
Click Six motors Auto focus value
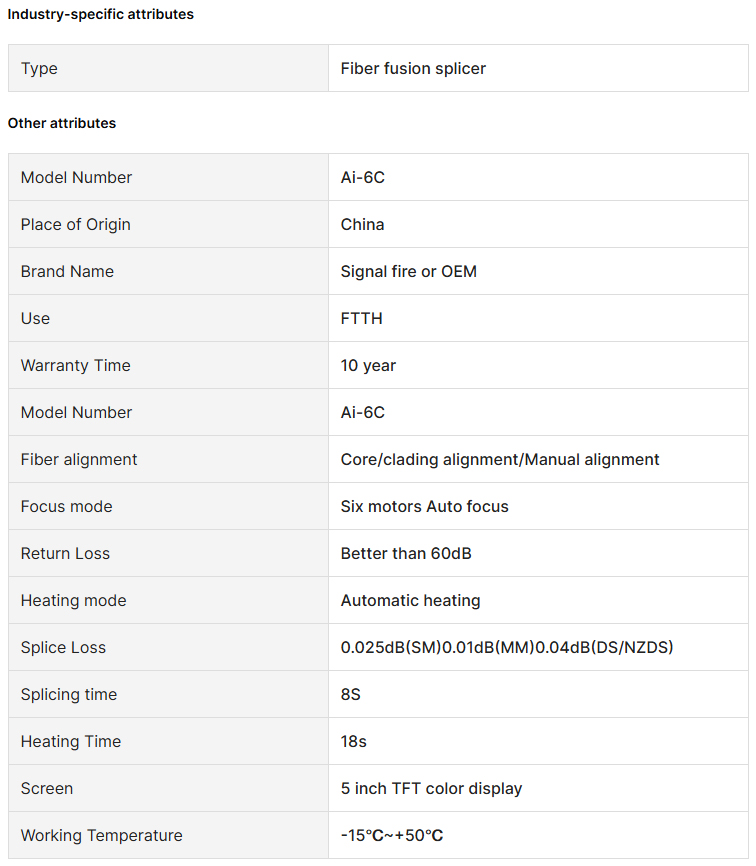[425, 506]
